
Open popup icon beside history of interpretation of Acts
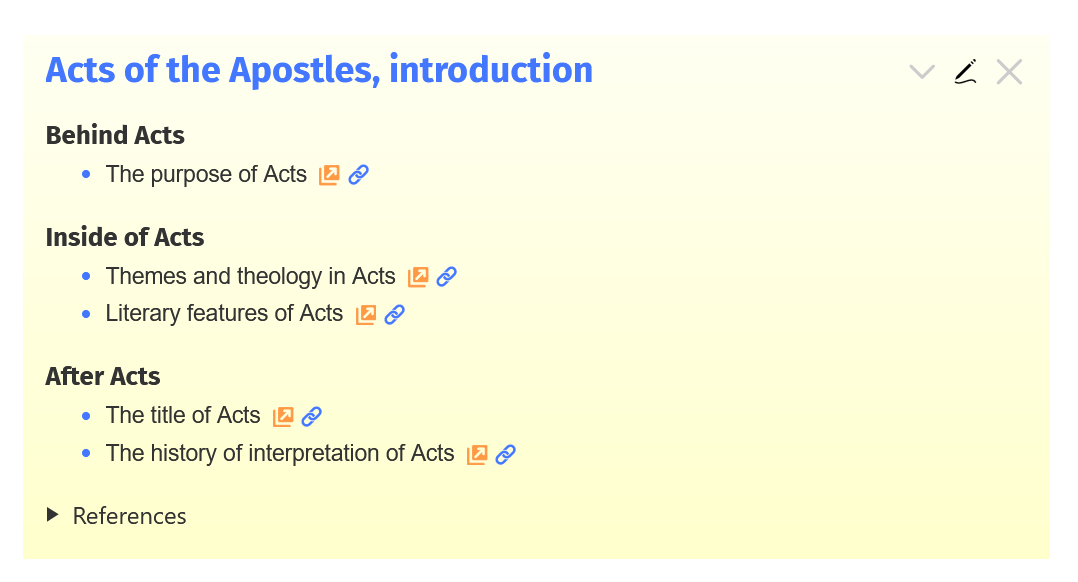[x=477, y=454]
